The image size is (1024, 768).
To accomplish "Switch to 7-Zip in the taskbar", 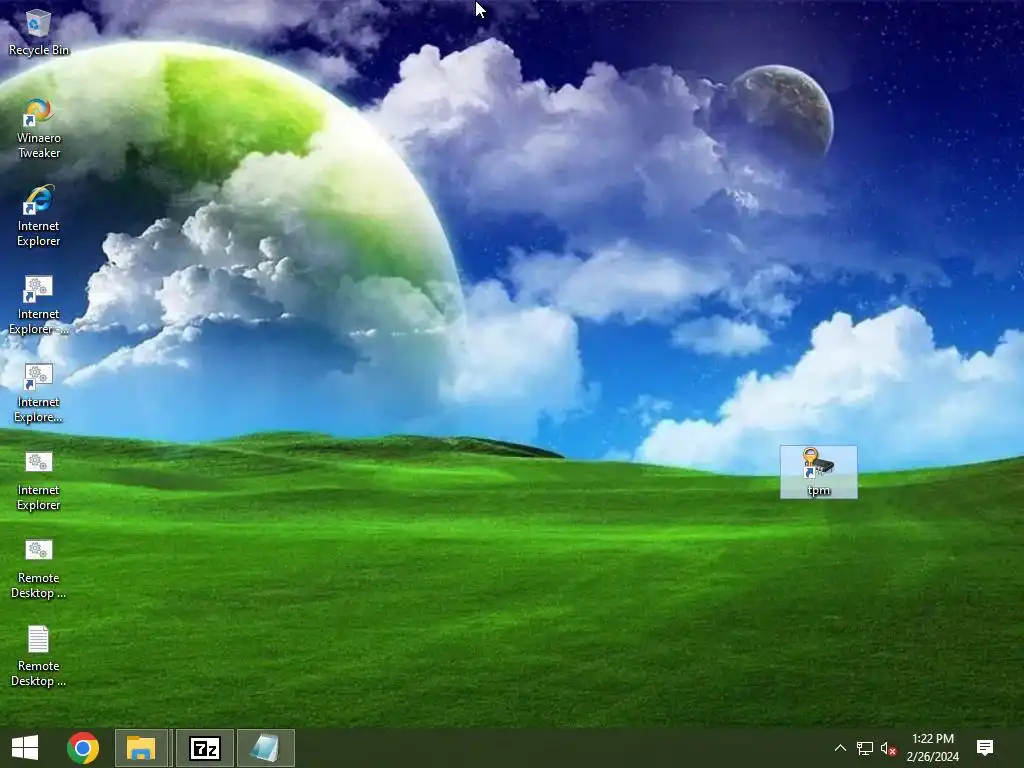I will point(204,748).
